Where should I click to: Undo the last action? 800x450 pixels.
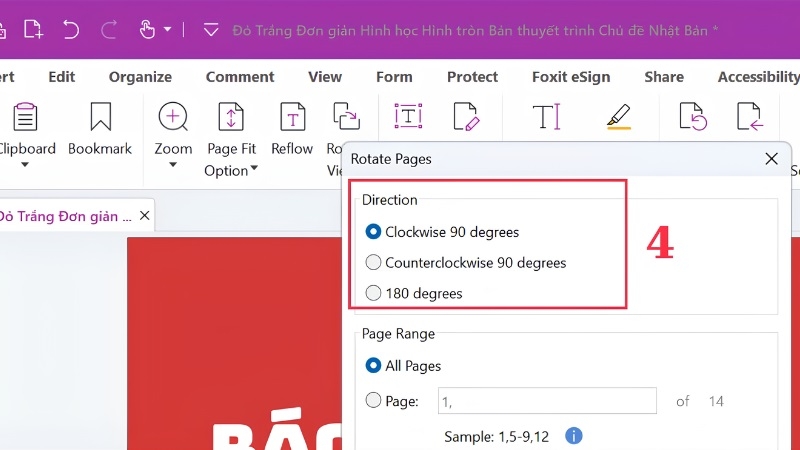(70, 30)
